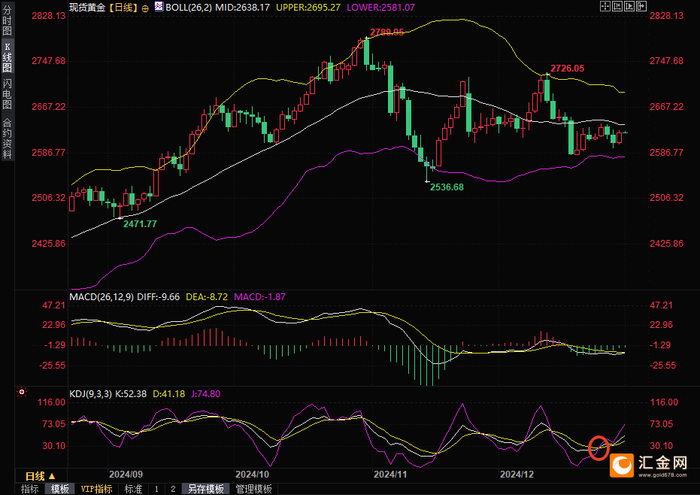Click the red sun icon beside KDJ
Image resolution: width=700 pixels, height=495 pixels.
coord(21,392)
